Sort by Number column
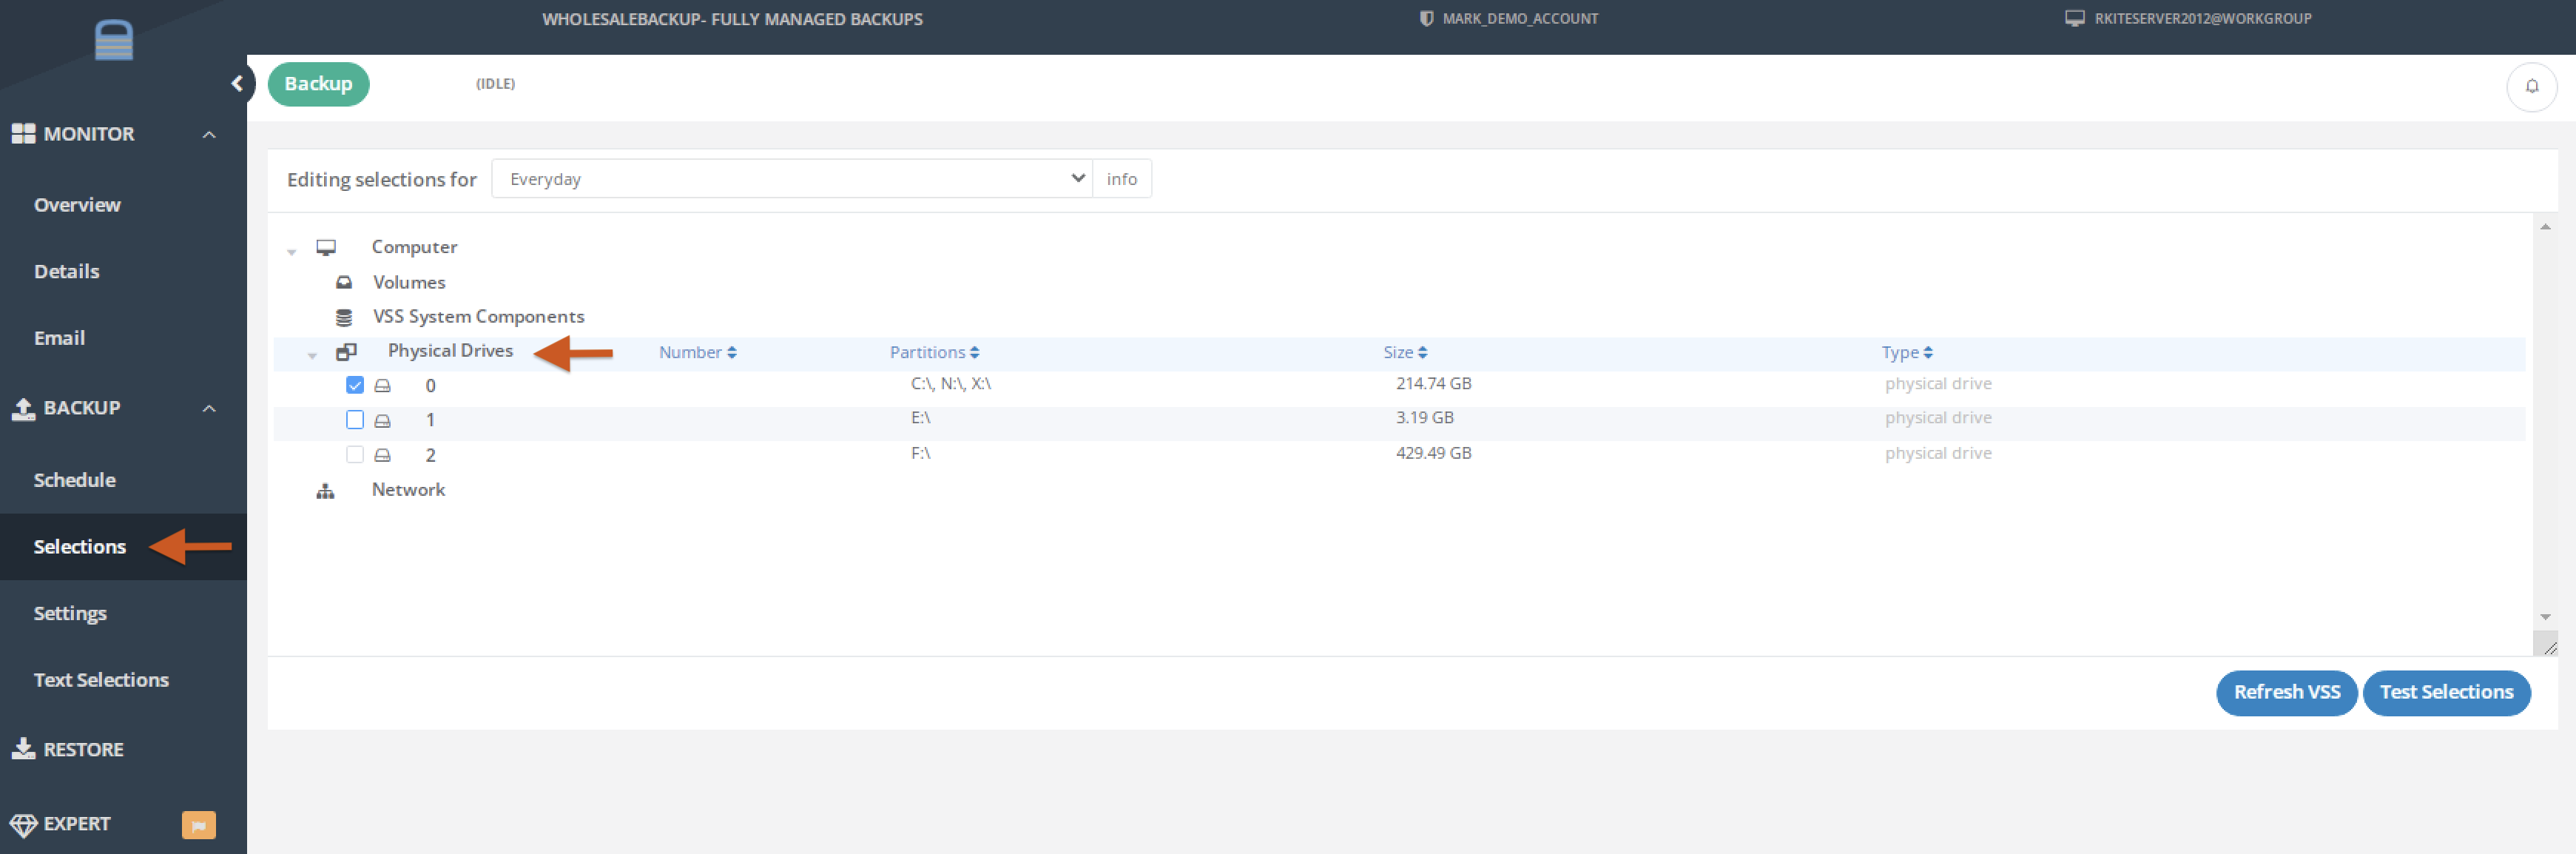2576x854 pixels. [x=697, y=352]
